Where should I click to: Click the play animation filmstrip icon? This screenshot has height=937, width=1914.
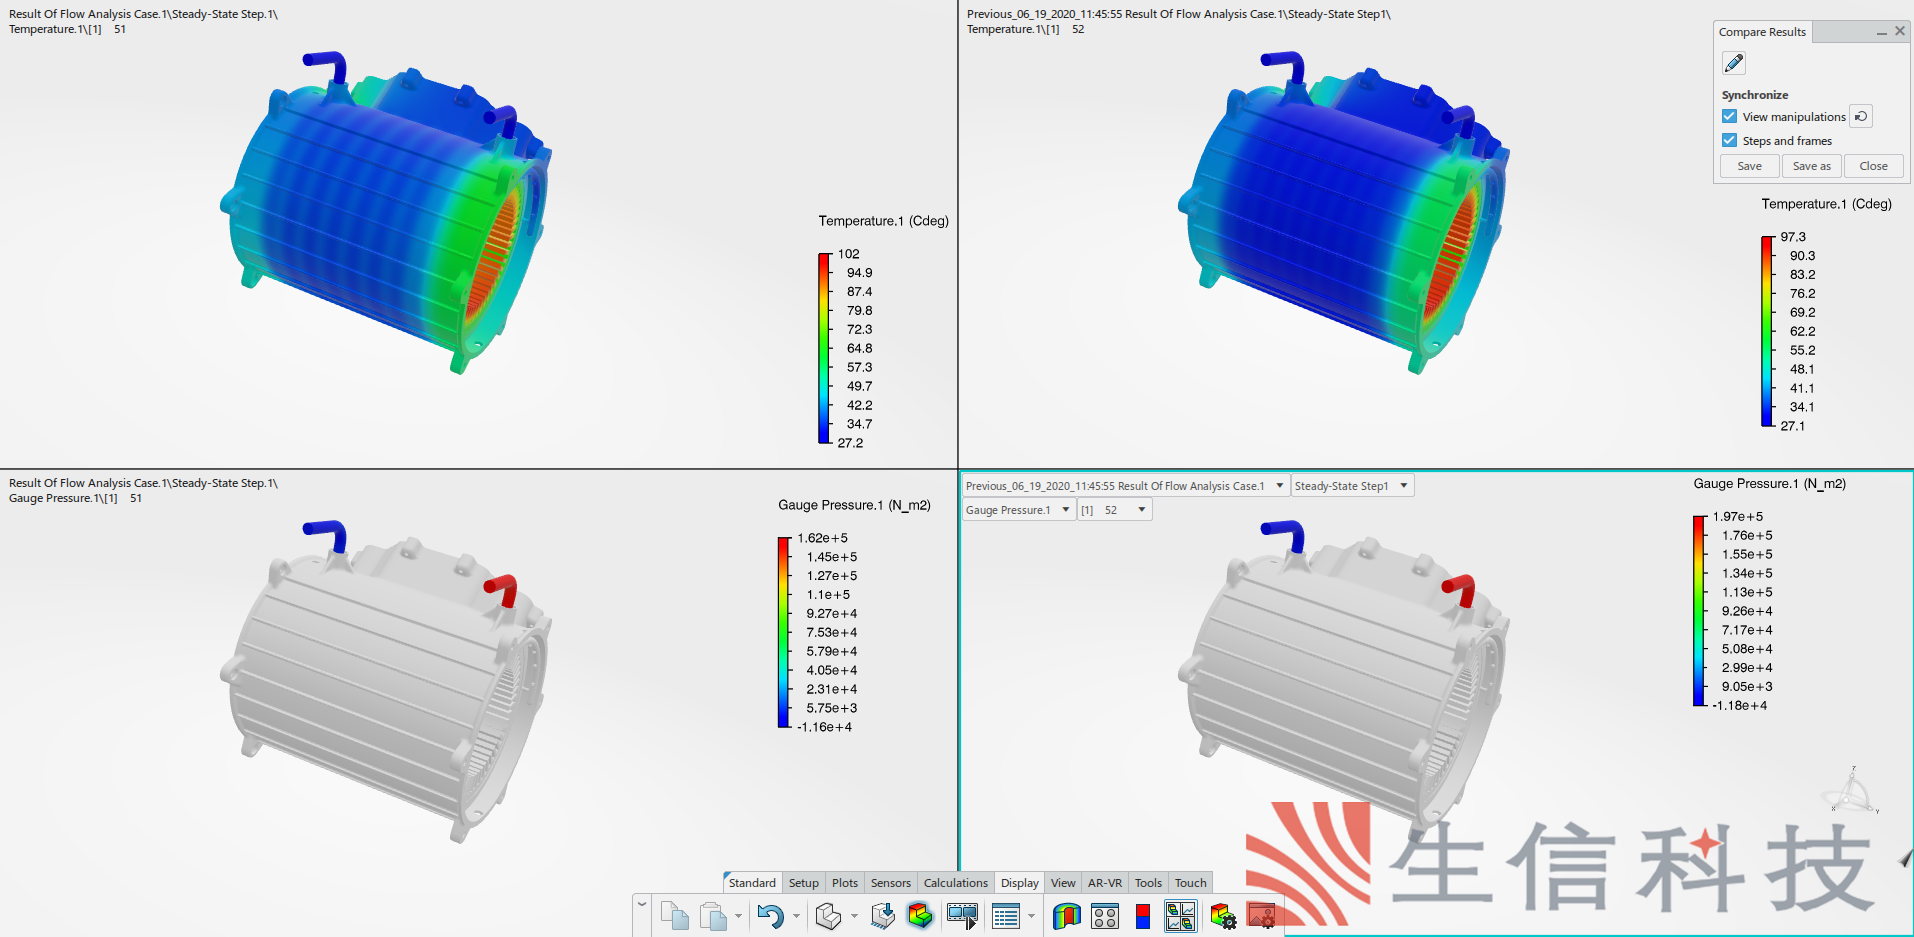click(962, 916)
